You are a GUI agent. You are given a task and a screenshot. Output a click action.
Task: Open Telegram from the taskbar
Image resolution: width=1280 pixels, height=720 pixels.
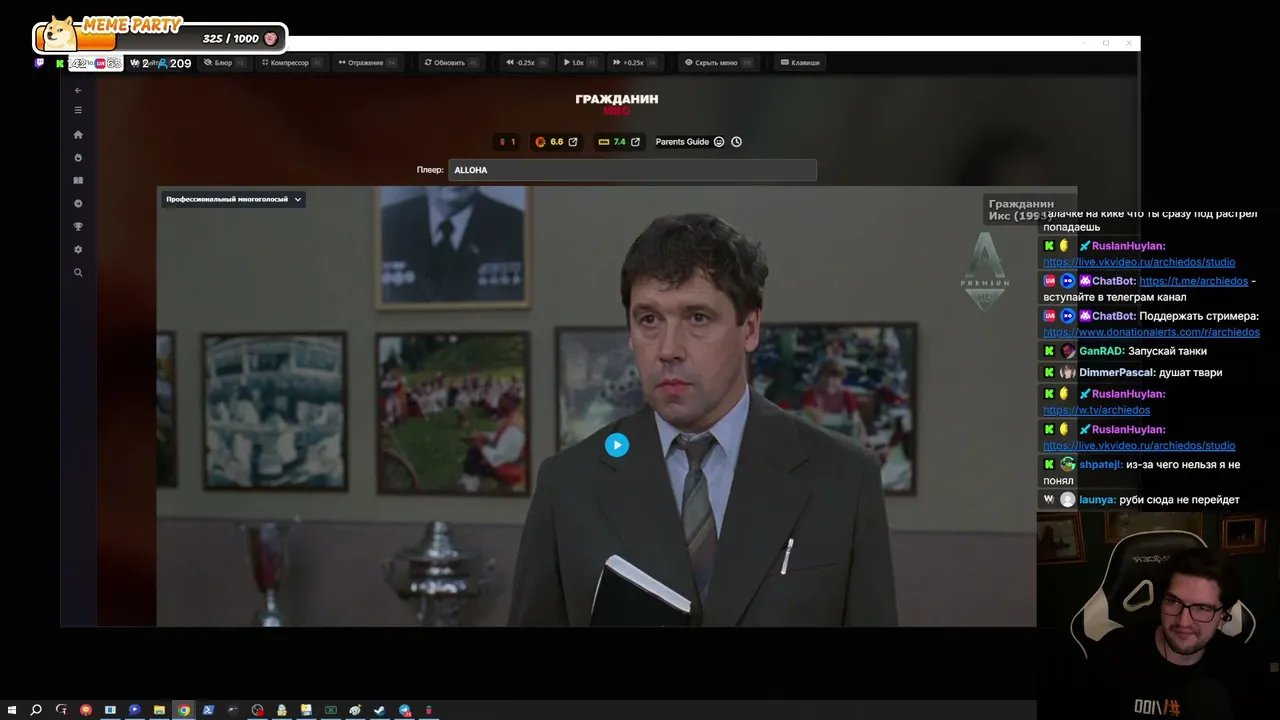[x=405, y=710]
